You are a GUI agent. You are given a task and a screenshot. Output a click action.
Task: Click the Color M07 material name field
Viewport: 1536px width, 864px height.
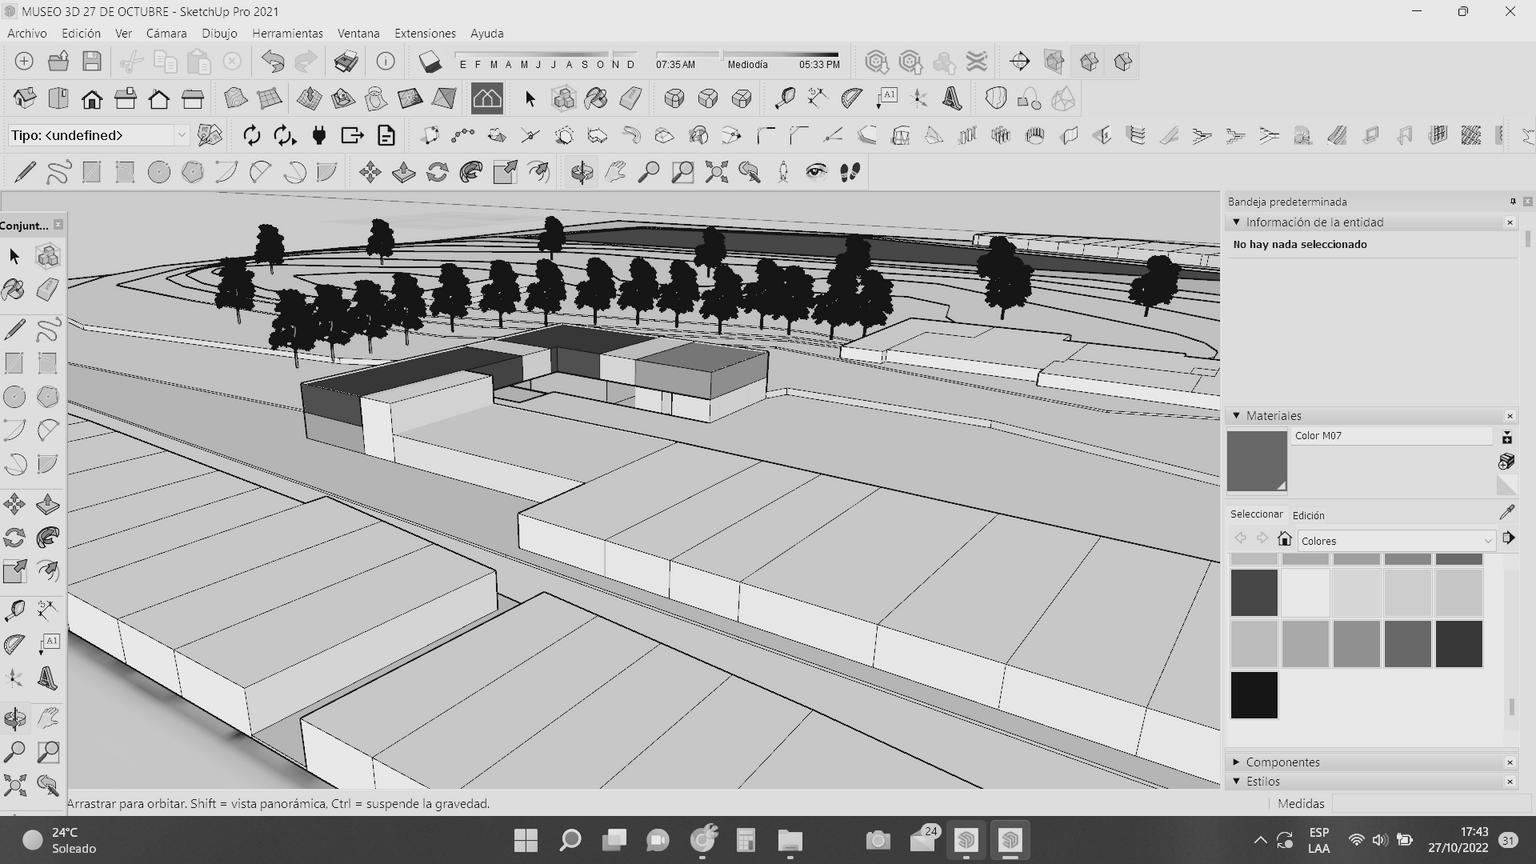click(1392, 436)
